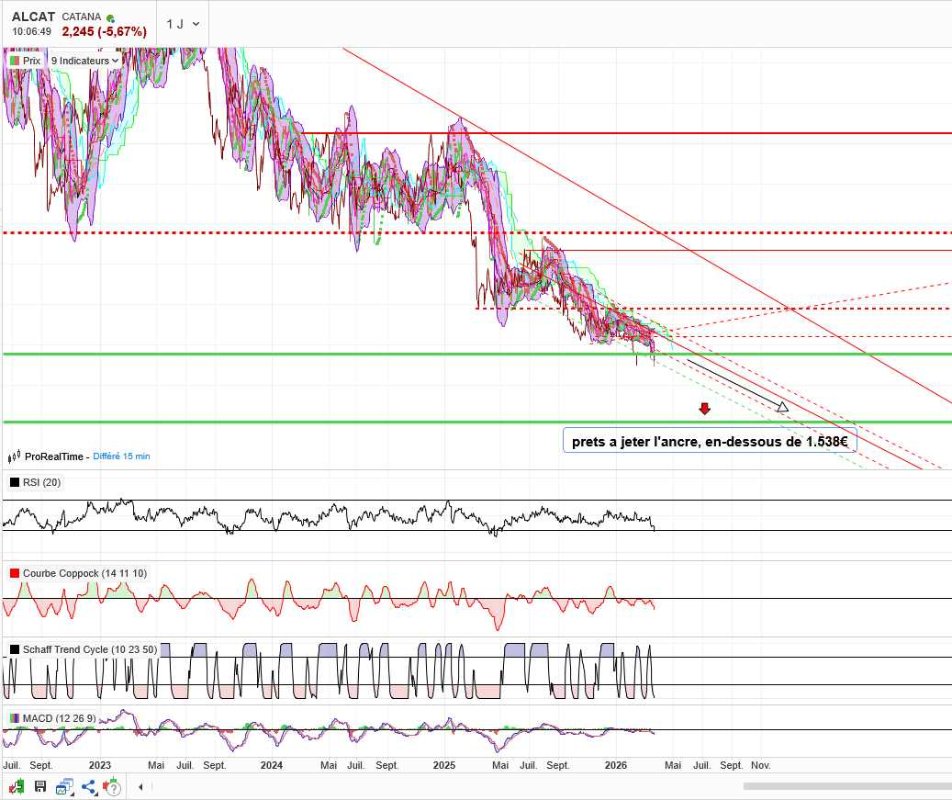Screen dimensions: 952x800
Task: Select the black trend arrow drawing on chart
Action: 738,386
